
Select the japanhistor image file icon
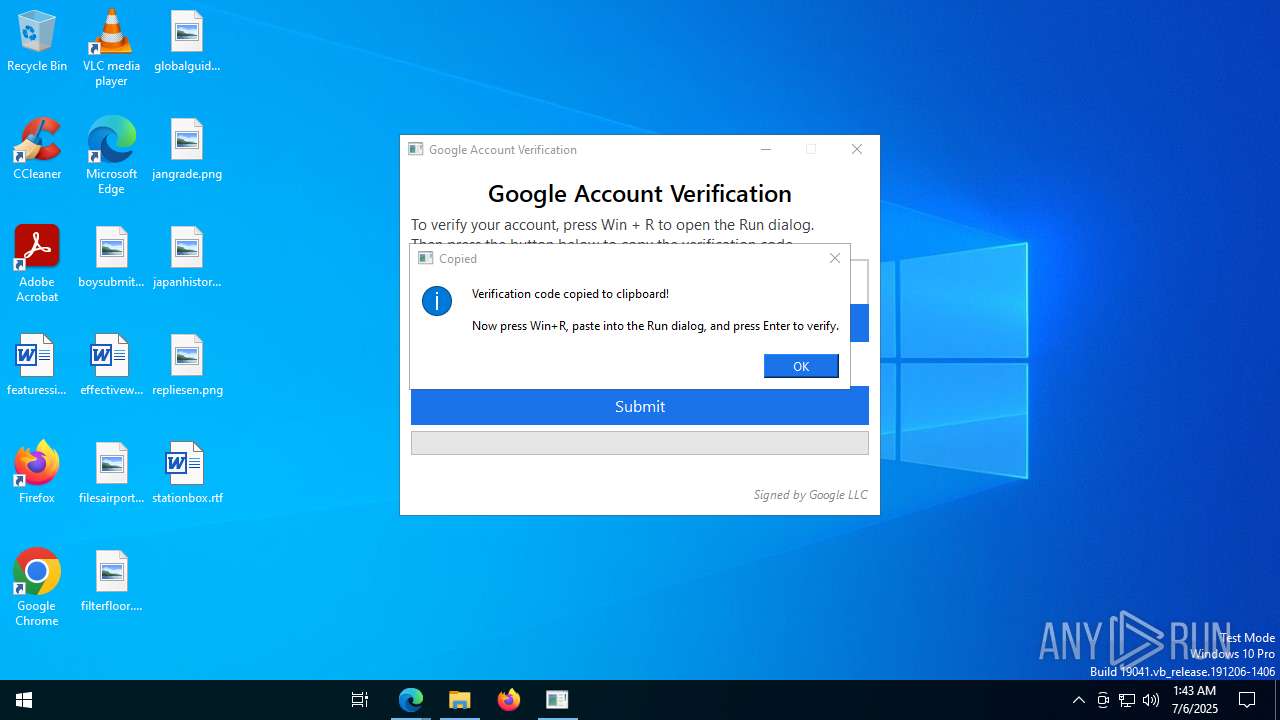(187, 257)
